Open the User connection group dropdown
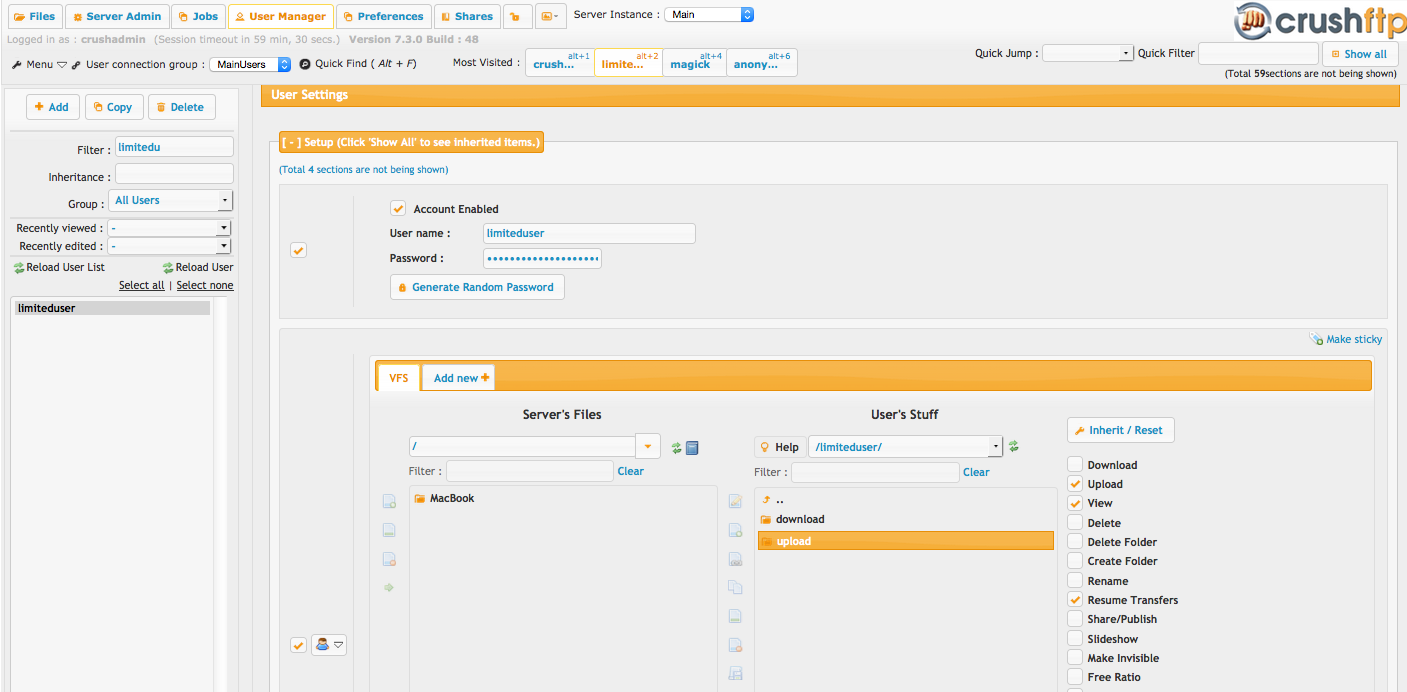 click(250, 64)
